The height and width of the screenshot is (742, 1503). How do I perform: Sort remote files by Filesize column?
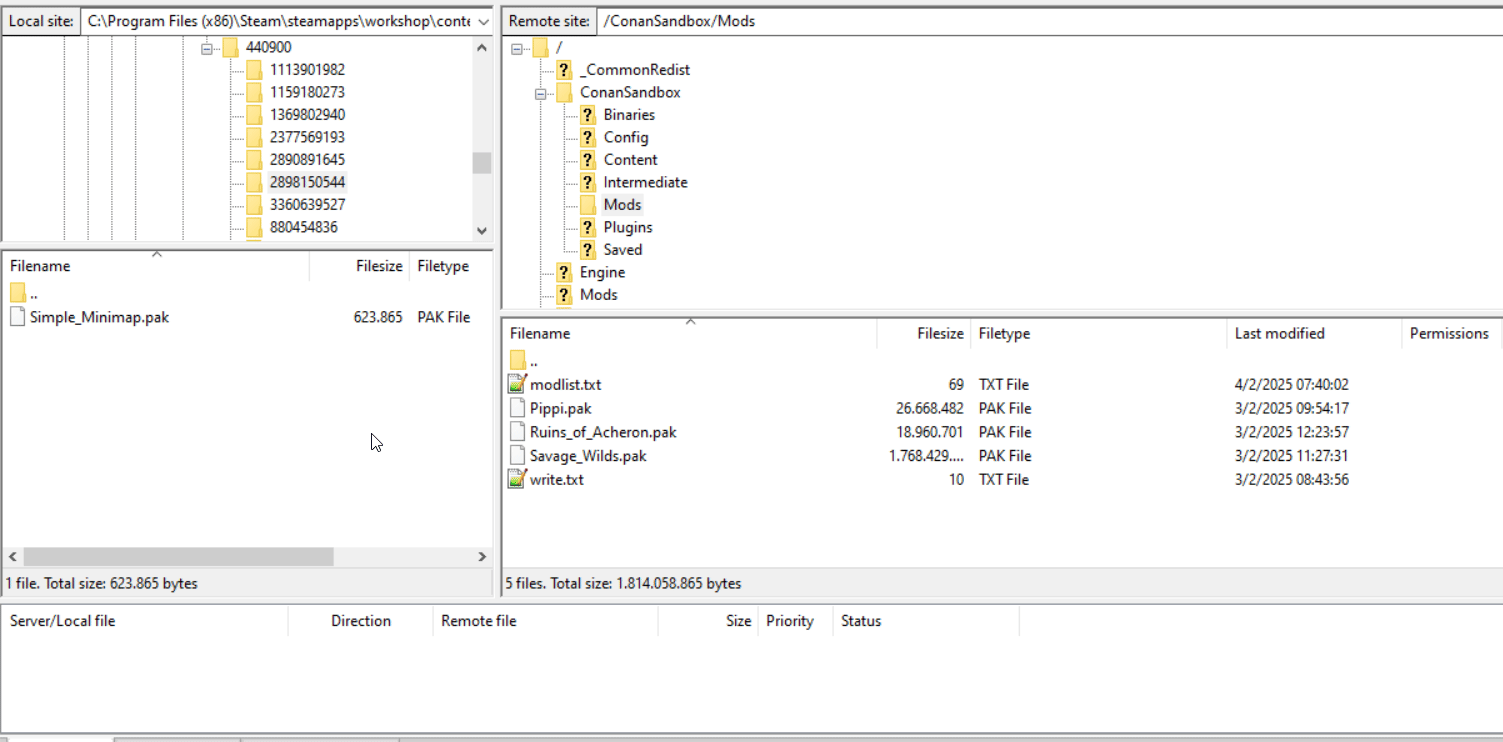click(940, 334)
